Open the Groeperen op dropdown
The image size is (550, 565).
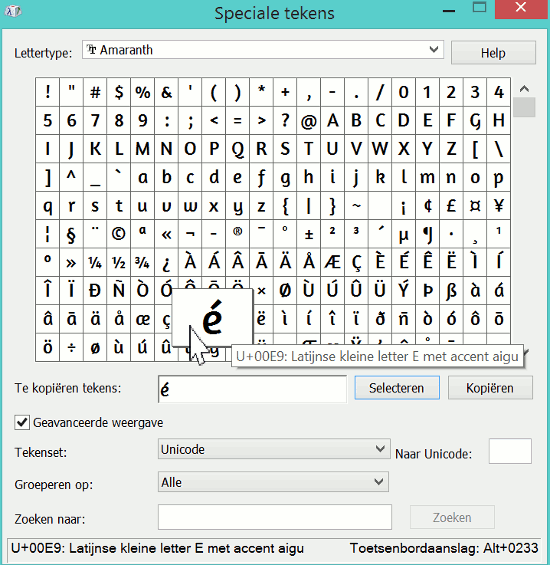click(273, 482)
